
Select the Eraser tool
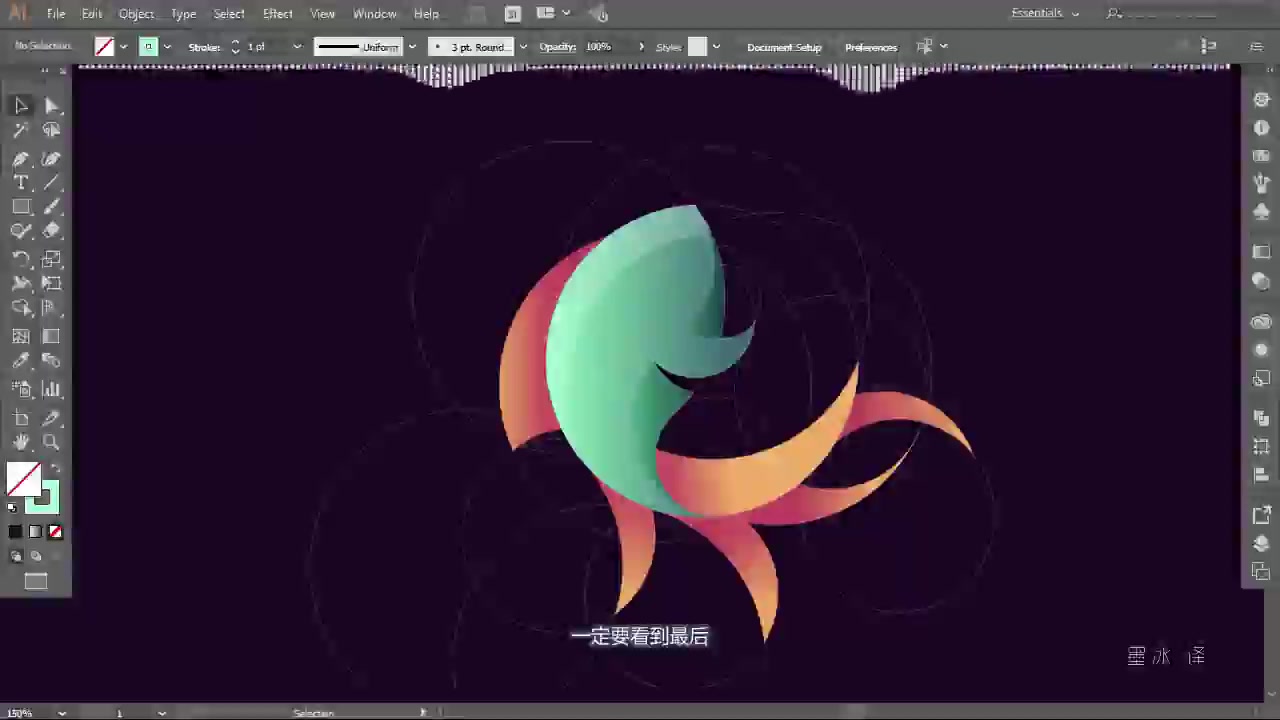coord(52,231)
